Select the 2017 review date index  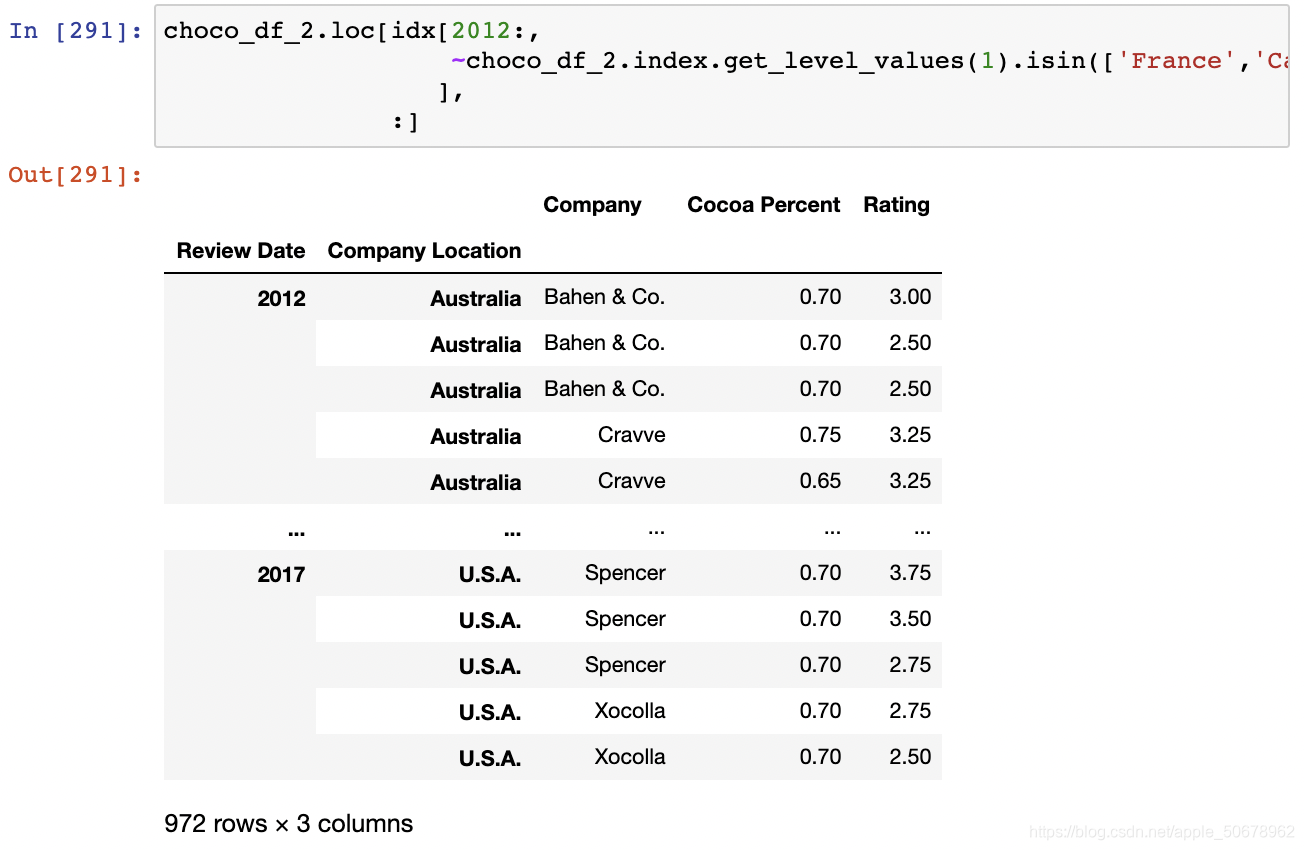281,574
